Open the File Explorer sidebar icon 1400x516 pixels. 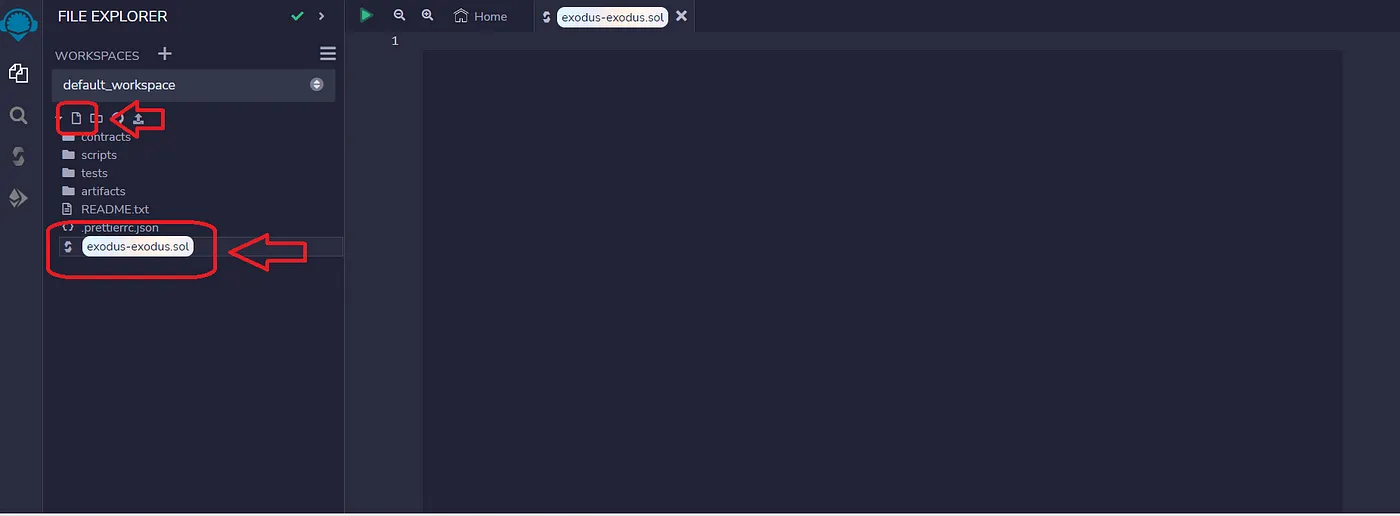18,73
